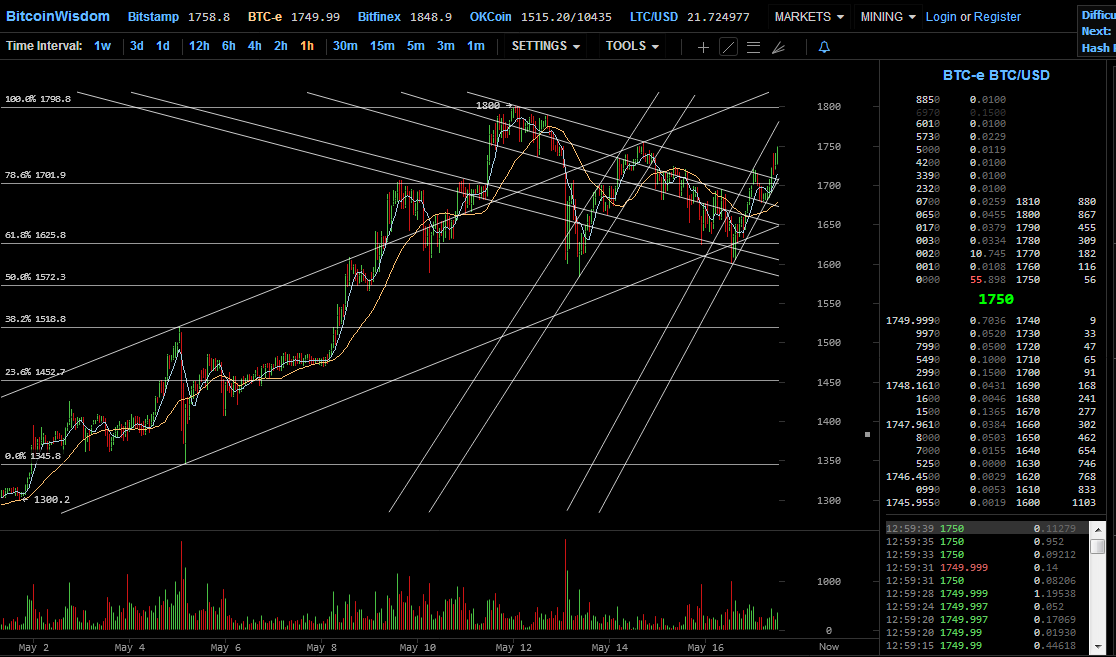Expand the MARKETS menu

(x=809, y=16)
